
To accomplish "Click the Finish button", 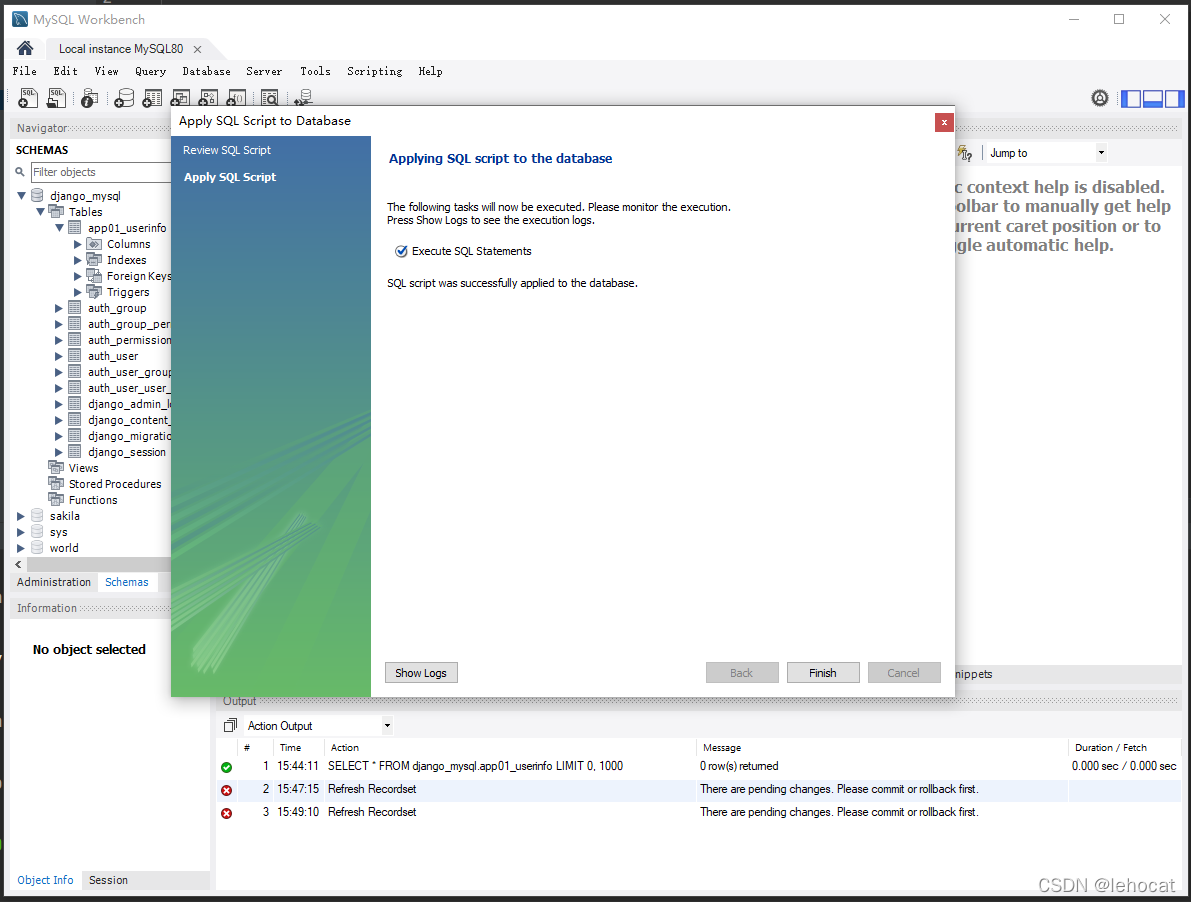I will point(823,673).
